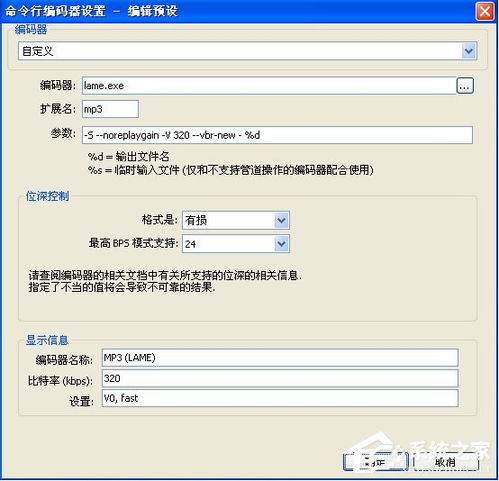This screenshot has height=481, width=499.
Task: Click the 比特率 (kbps) field showing 320
Action: (x=280, y=378)
